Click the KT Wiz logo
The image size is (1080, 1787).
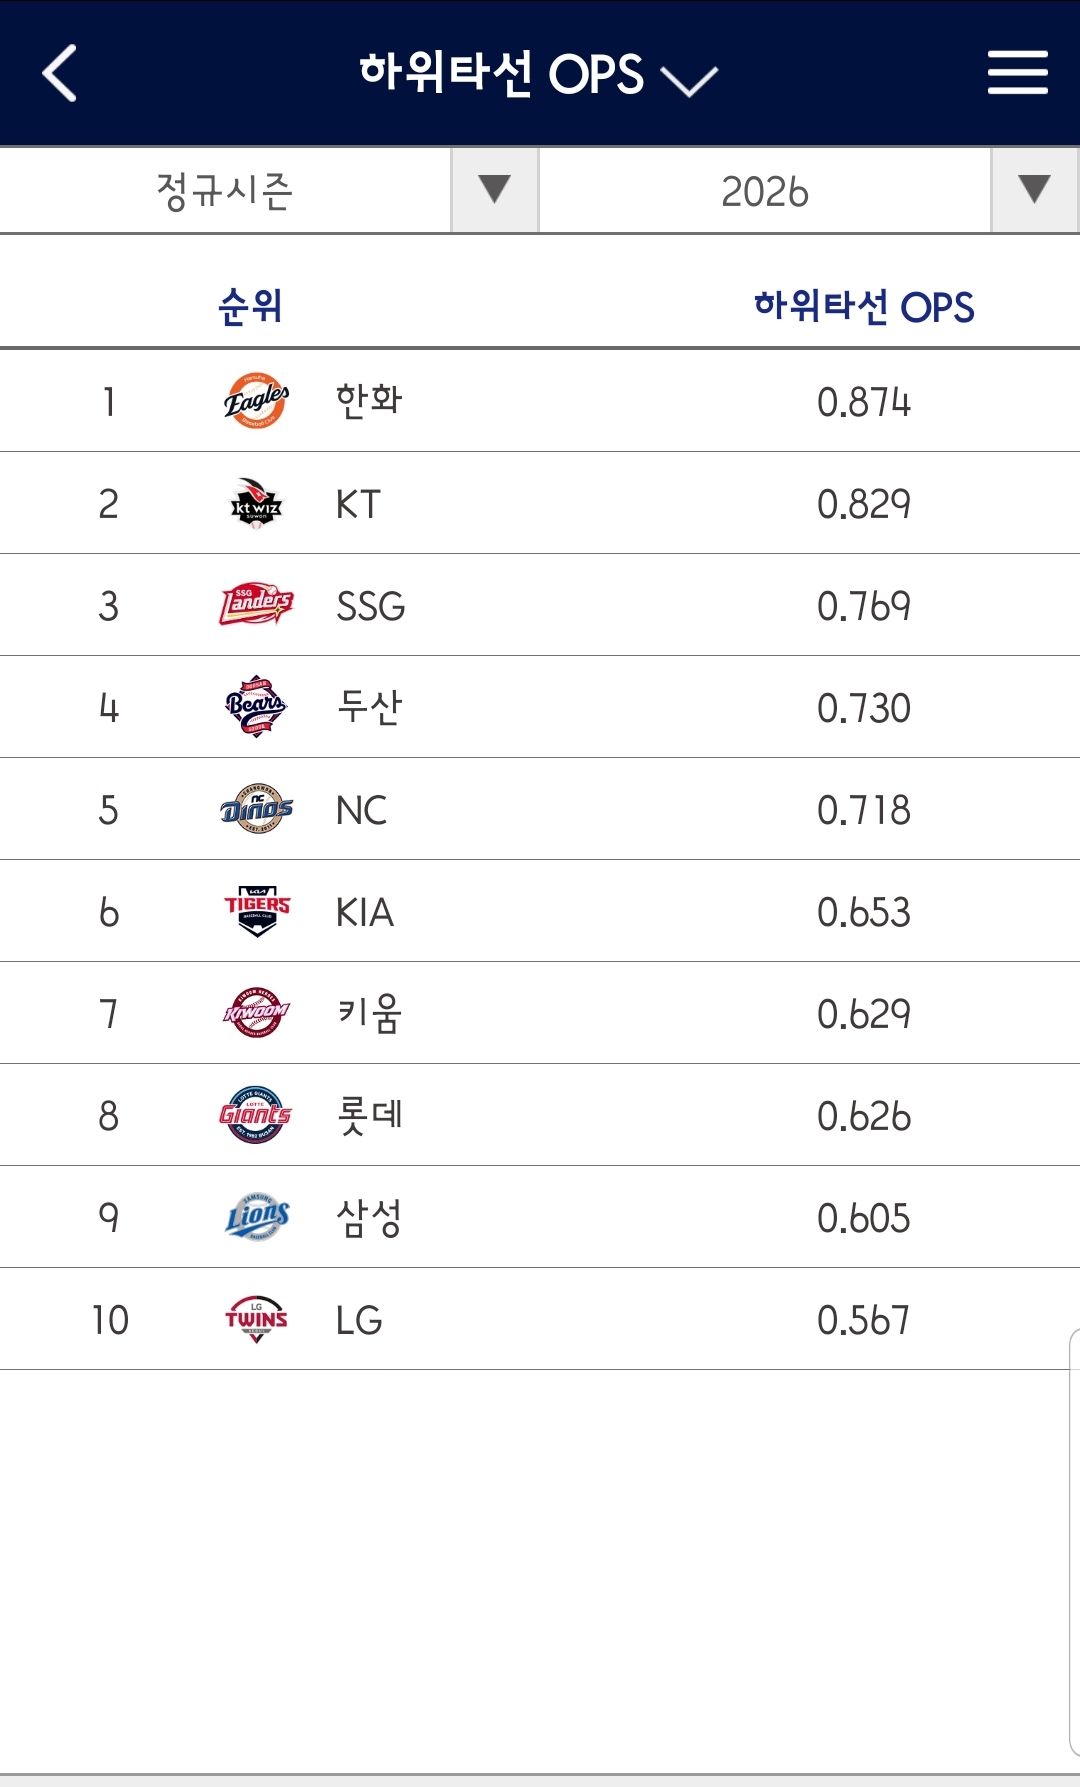pyautogui.click(x=256, y=504)
